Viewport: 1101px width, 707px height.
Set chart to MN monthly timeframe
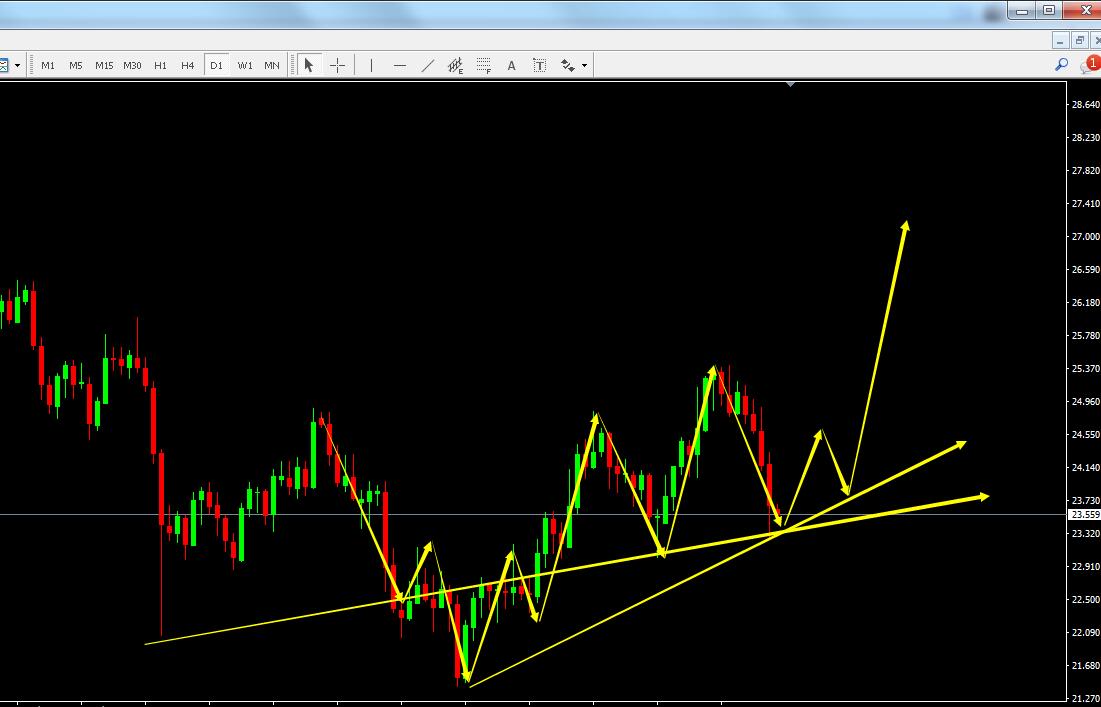pos(272,65)
